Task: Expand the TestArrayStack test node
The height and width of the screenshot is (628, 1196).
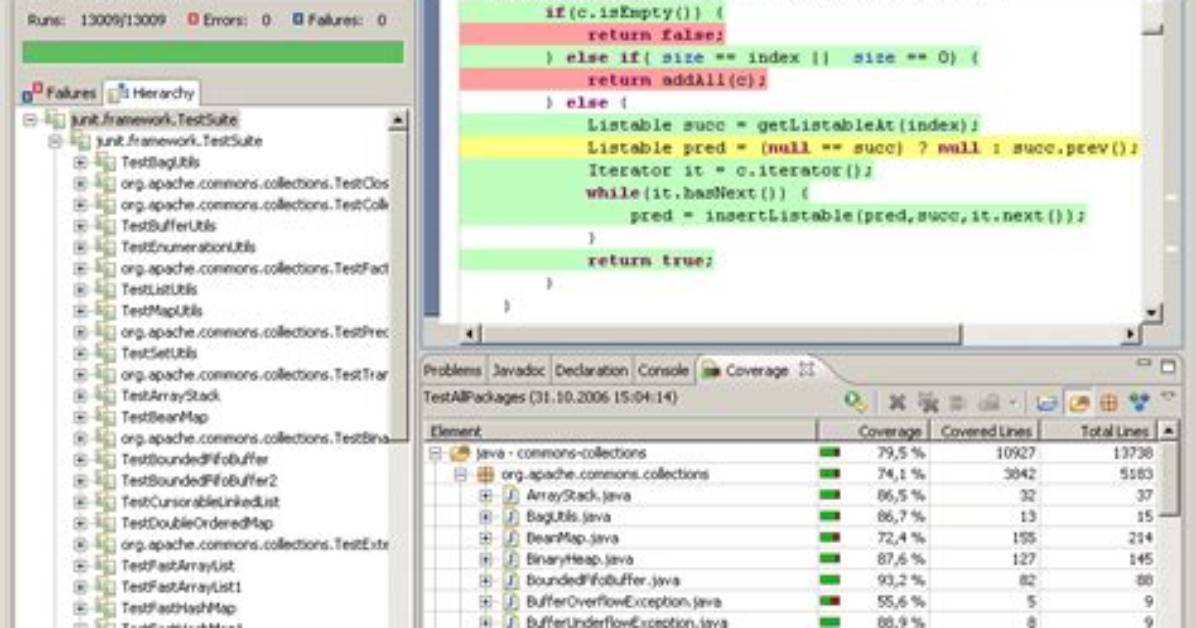Action: [x=80, y=396]
